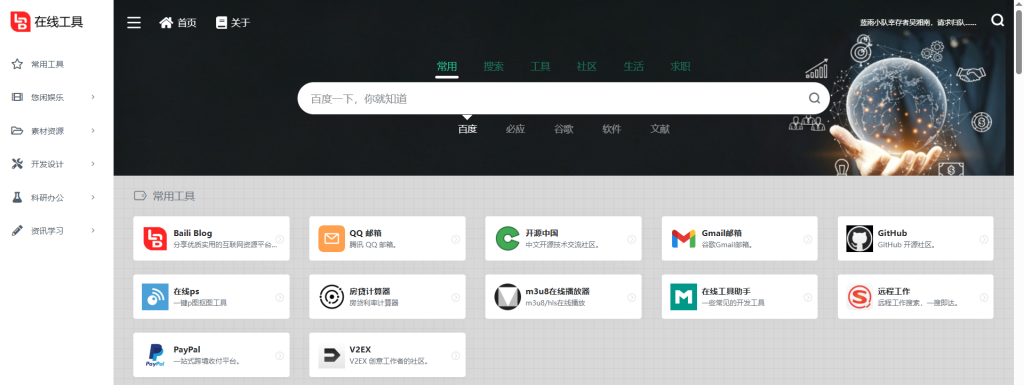Click the Gmail M icon
1024x385 pixels.
684,239
